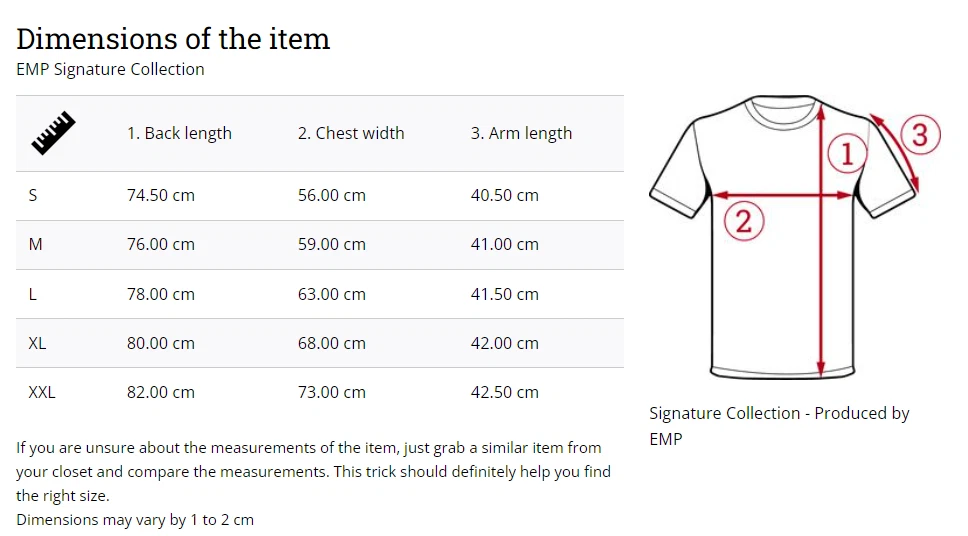Click the Chest width column header

[351, 133]
